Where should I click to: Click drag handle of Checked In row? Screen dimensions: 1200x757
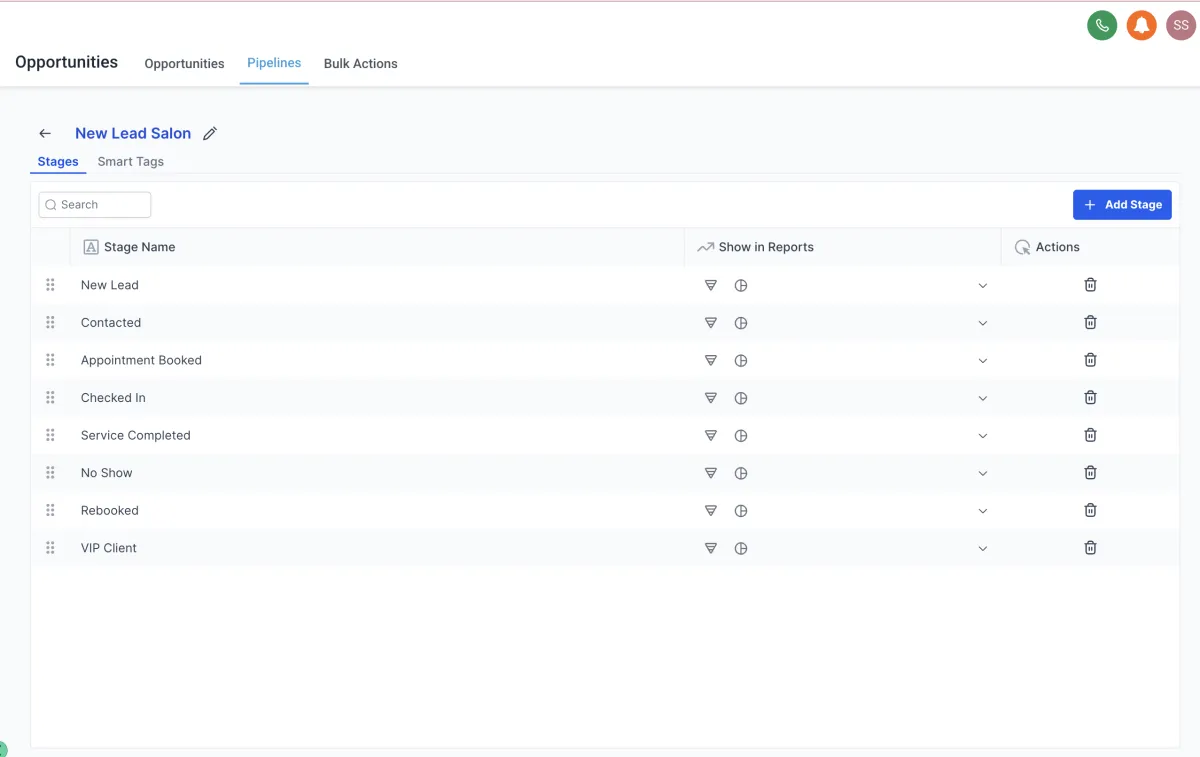coord(50,397)
